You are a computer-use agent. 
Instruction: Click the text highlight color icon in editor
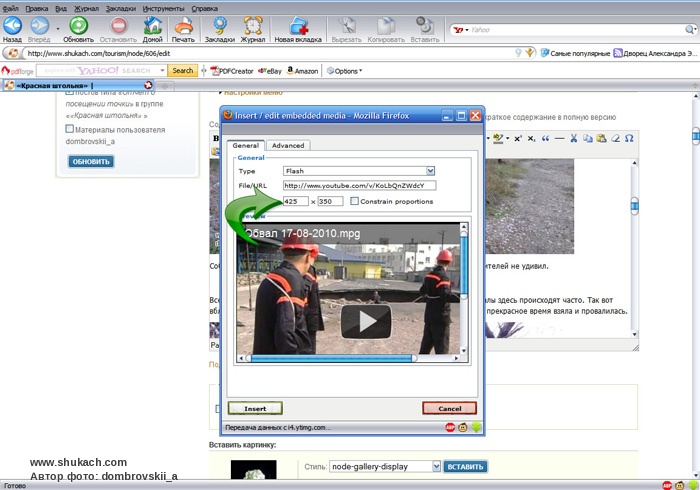[498, 139]
